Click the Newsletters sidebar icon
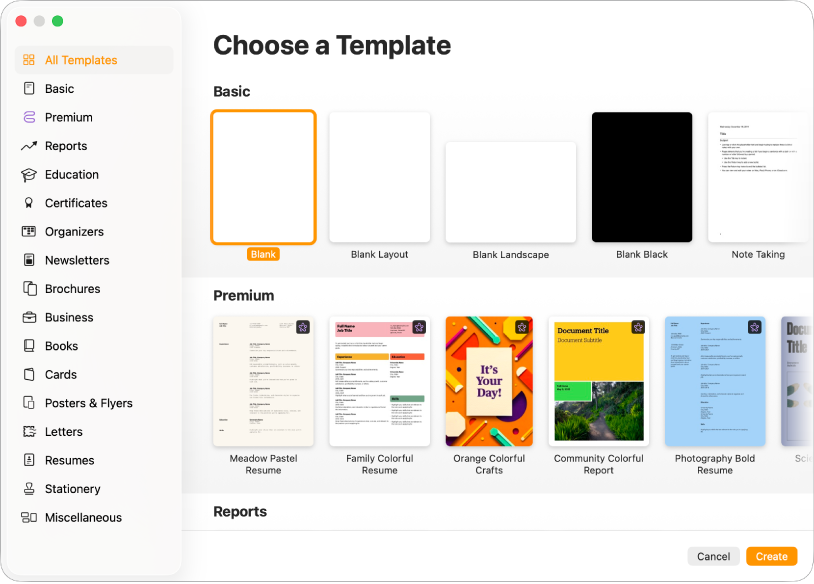 tap(31, 260)
